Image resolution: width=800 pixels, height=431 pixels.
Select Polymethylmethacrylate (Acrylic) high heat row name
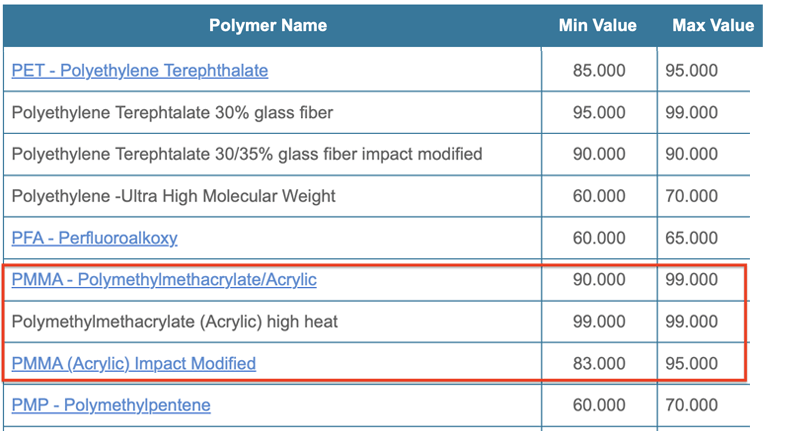(175, 321)
